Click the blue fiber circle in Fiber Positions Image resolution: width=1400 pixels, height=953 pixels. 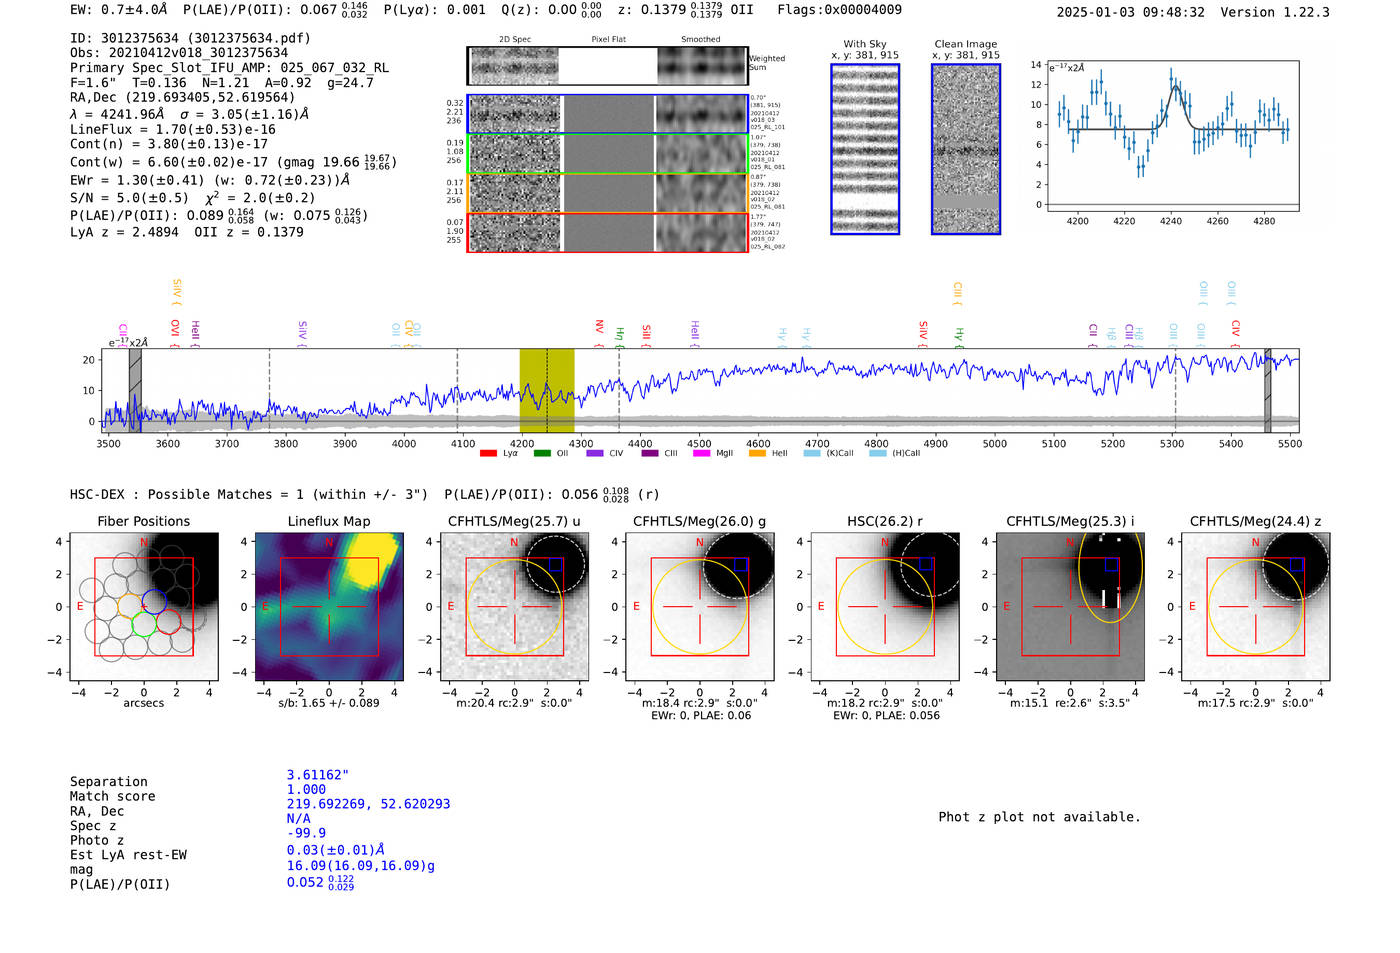pos(154,601)
